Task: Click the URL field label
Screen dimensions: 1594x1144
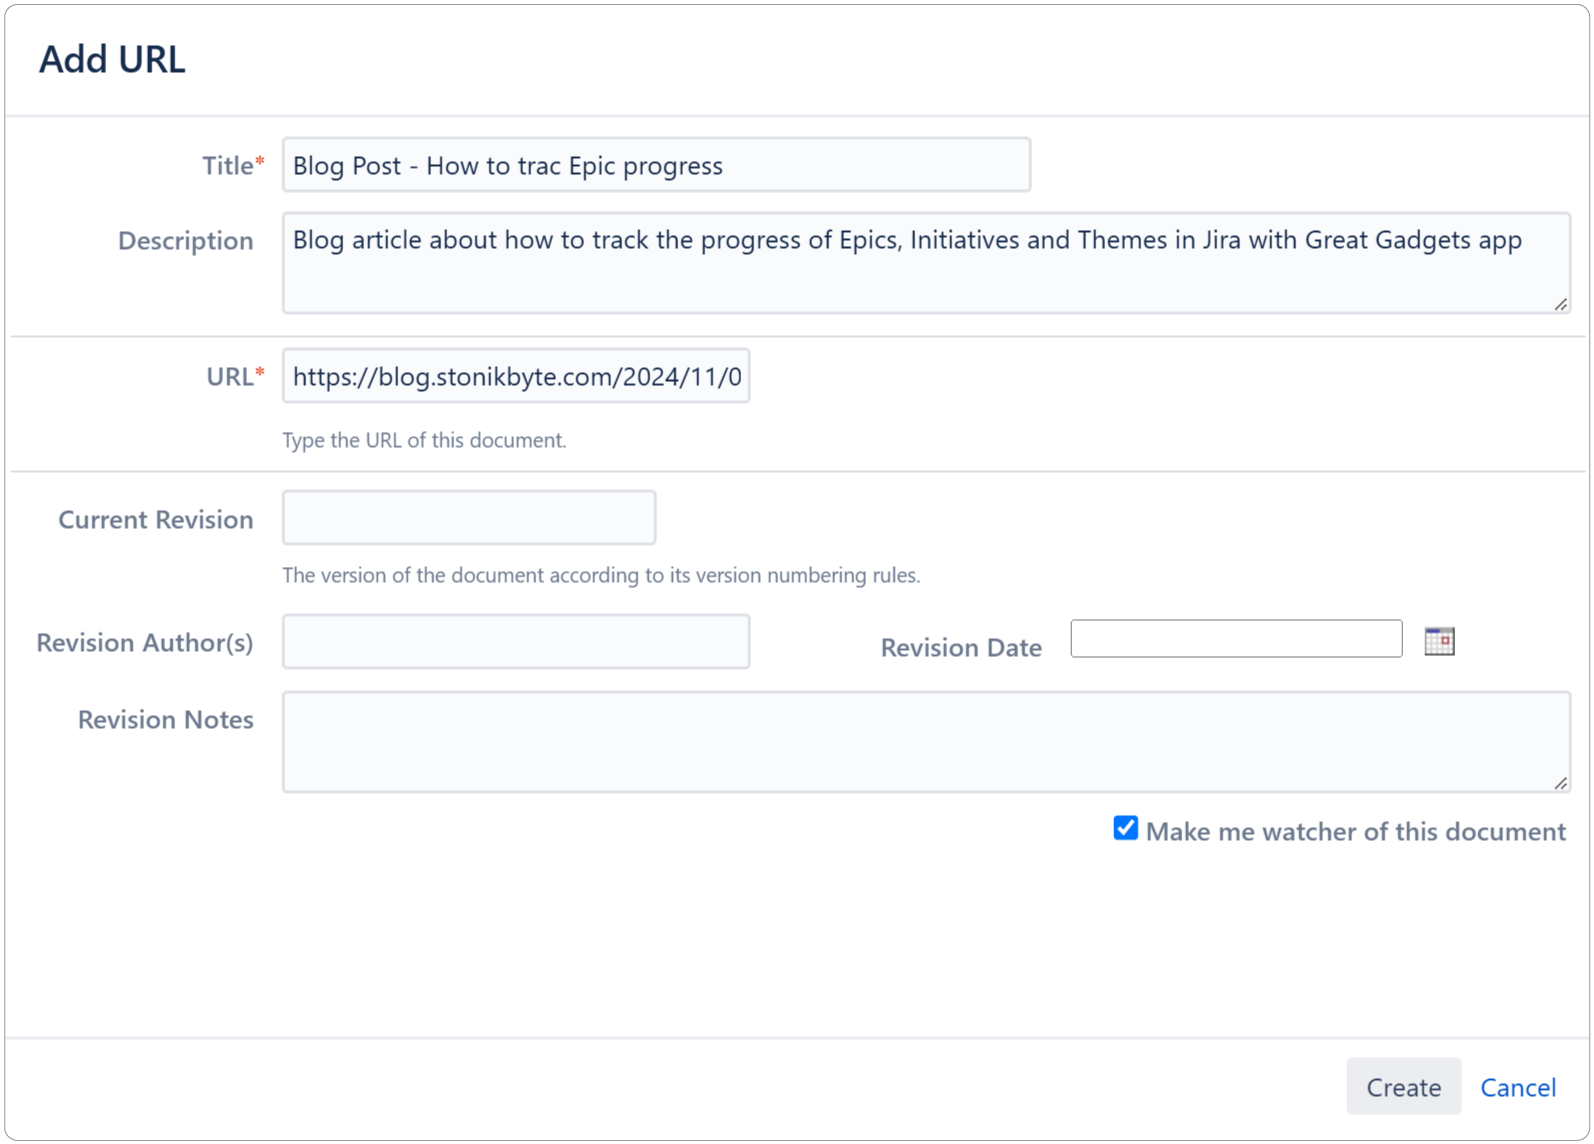Action: [229, 376]
